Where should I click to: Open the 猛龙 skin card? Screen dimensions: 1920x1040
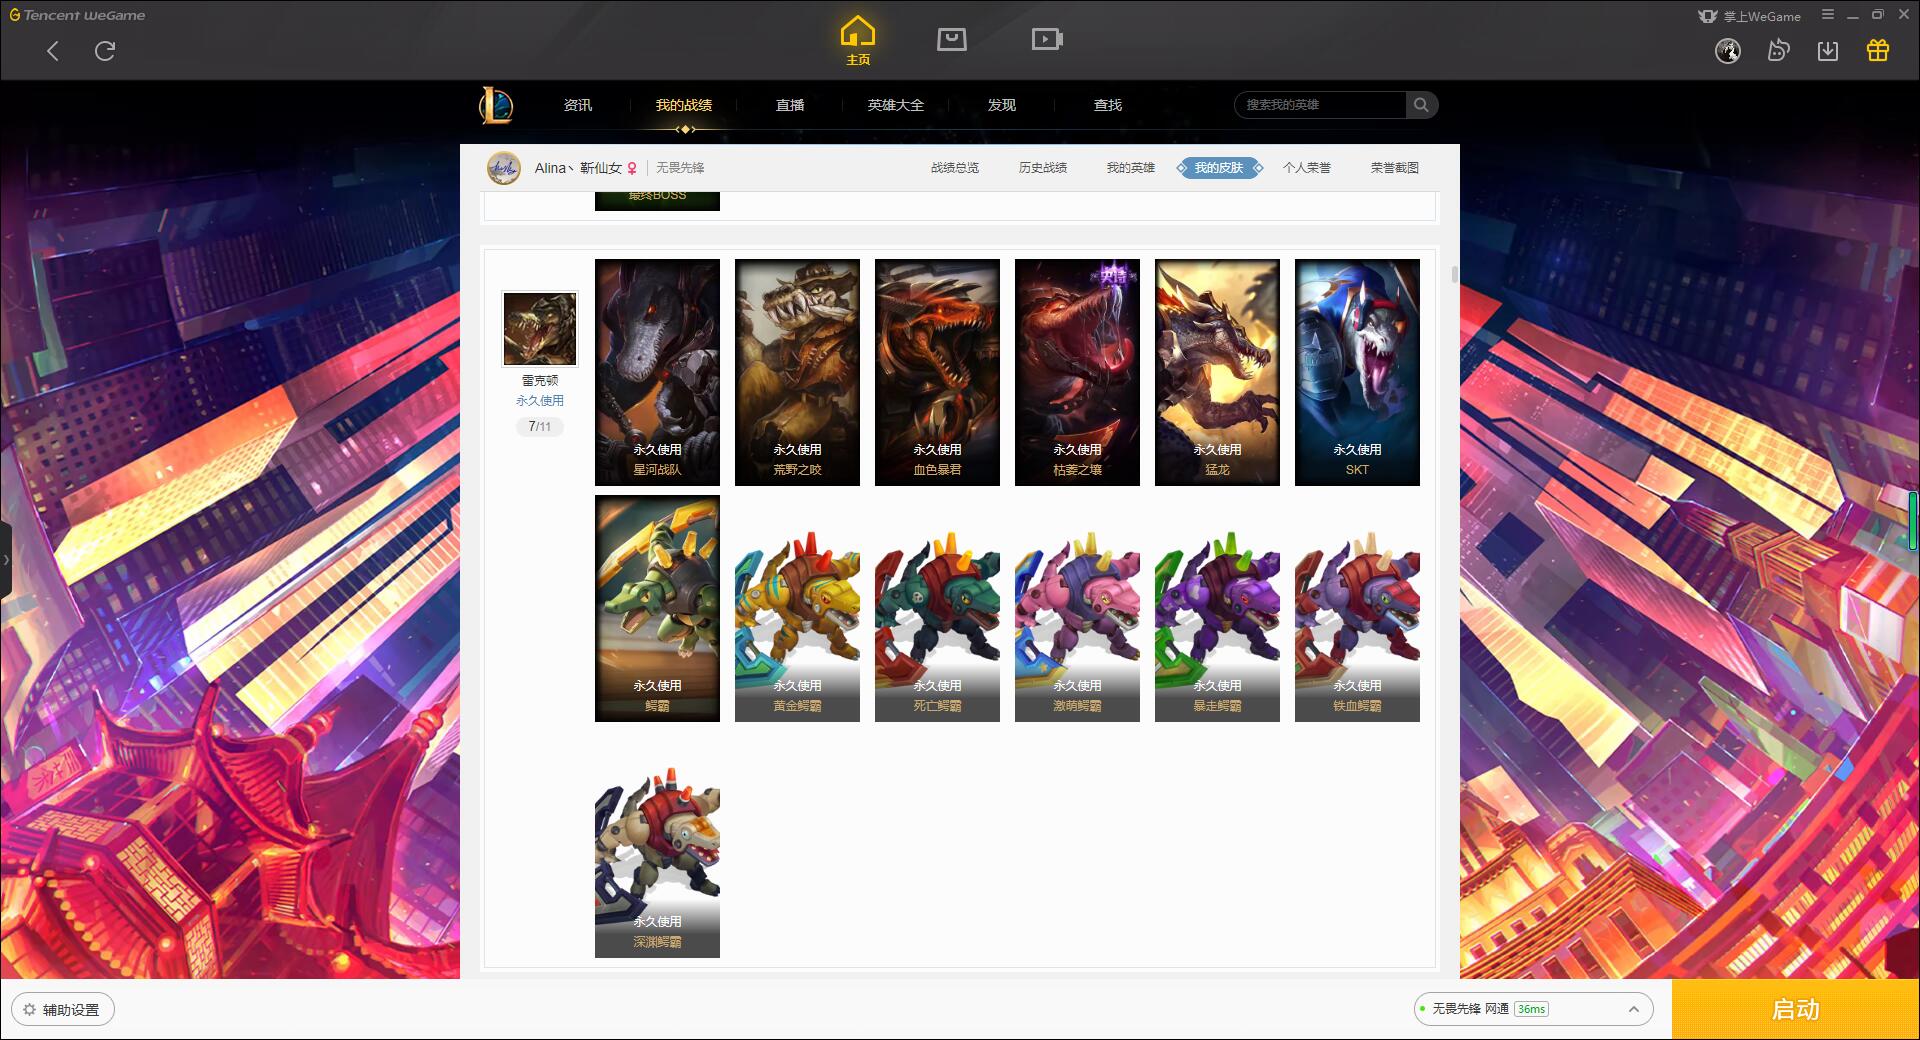(x=1217, y=372)
